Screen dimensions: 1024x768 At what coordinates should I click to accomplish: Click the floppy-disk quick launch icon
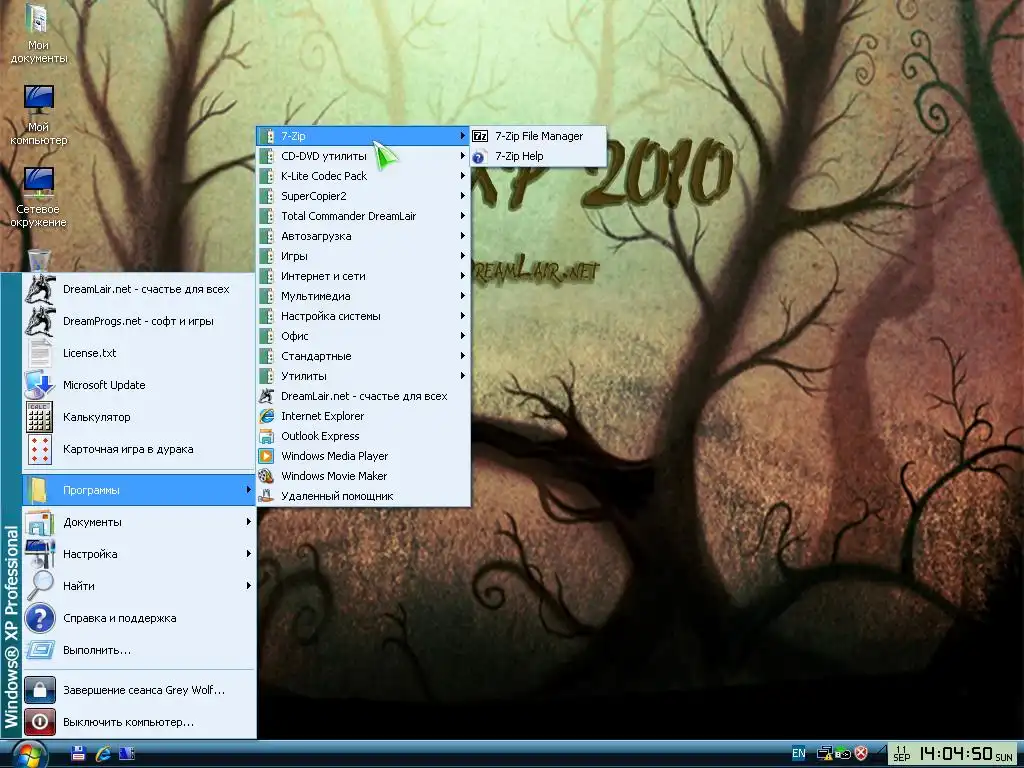pos(78,753)
